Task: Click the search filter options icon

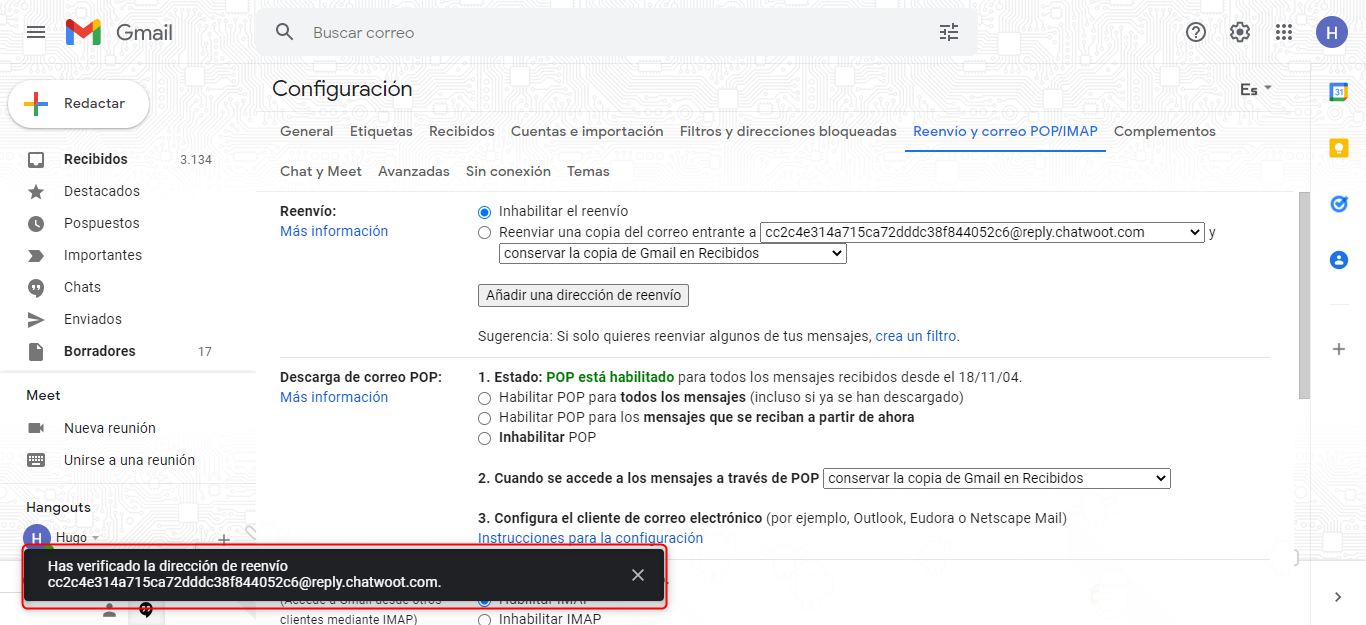Action: (x=948, y=32)
